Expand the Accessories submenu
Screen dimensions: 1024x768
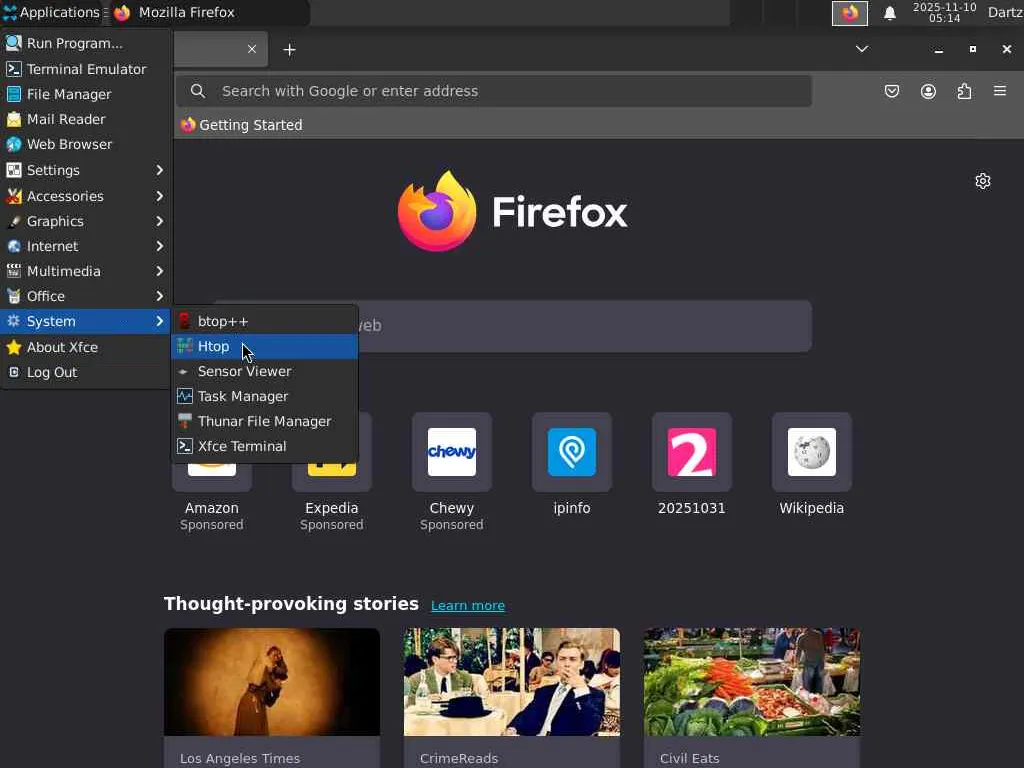[x=86, y=196]
